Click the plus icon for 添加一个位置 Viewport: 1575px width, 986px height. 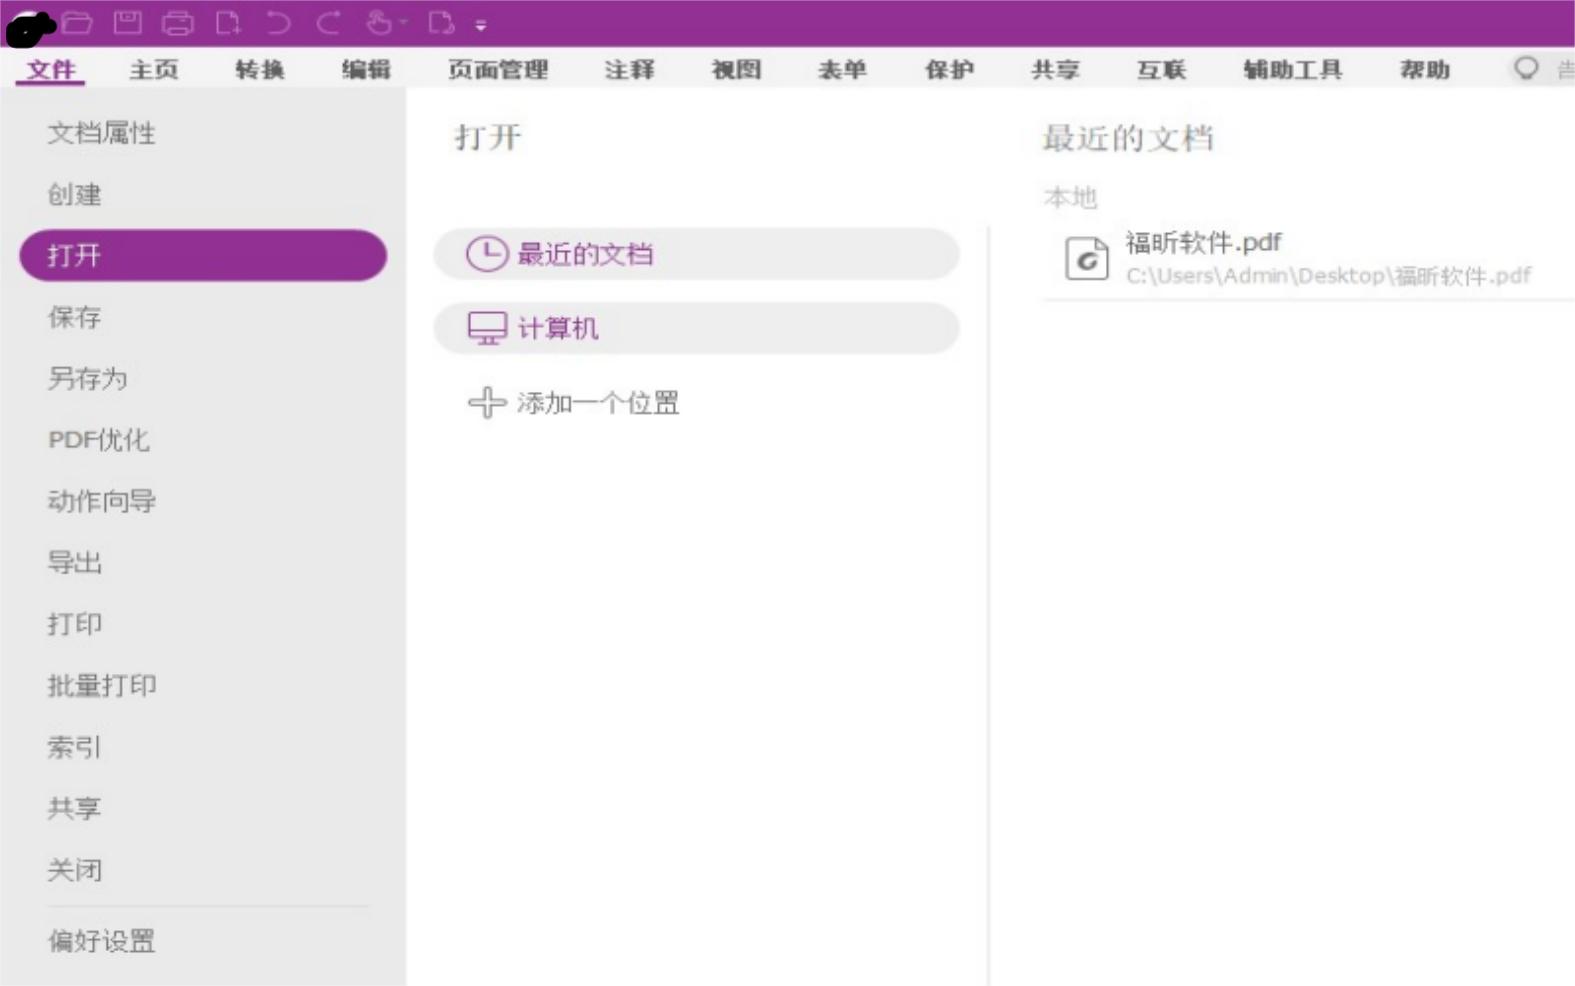point(487,402)
